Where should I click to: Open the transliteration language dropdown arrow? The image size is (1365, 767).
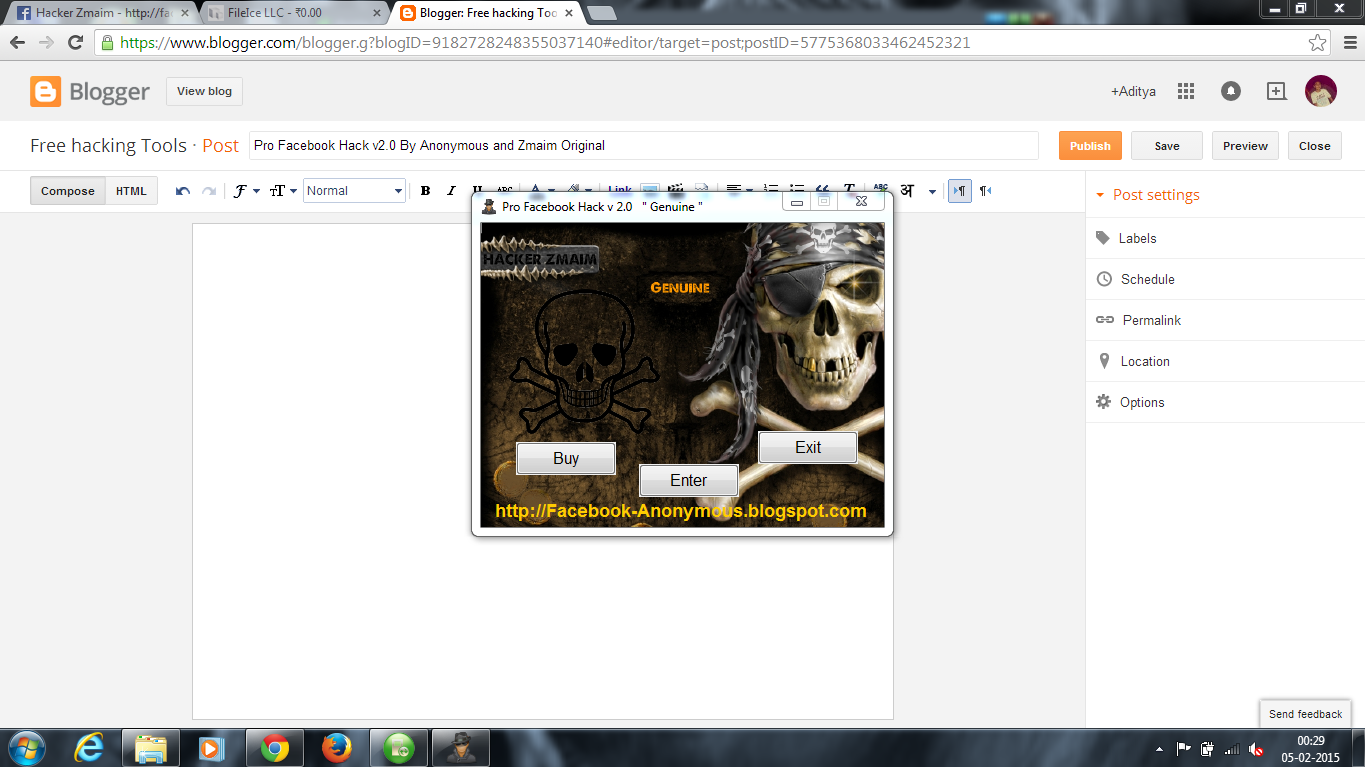[932, 191]
